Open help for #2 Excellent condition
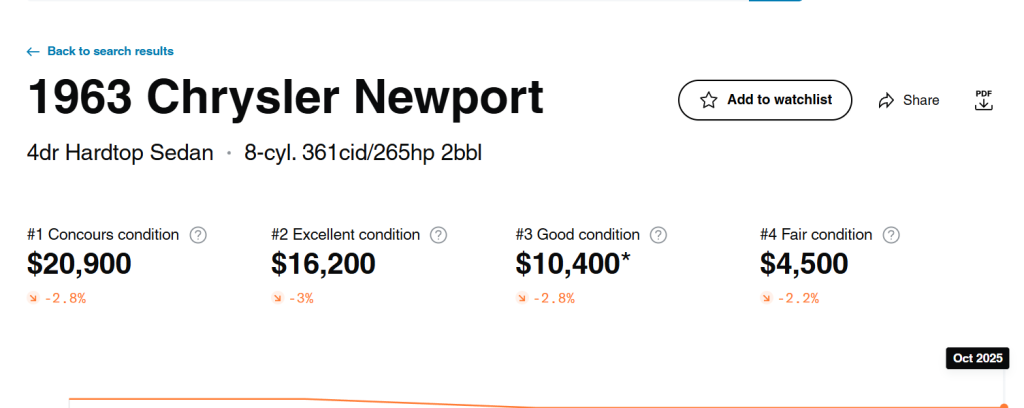 pos(438,235)
